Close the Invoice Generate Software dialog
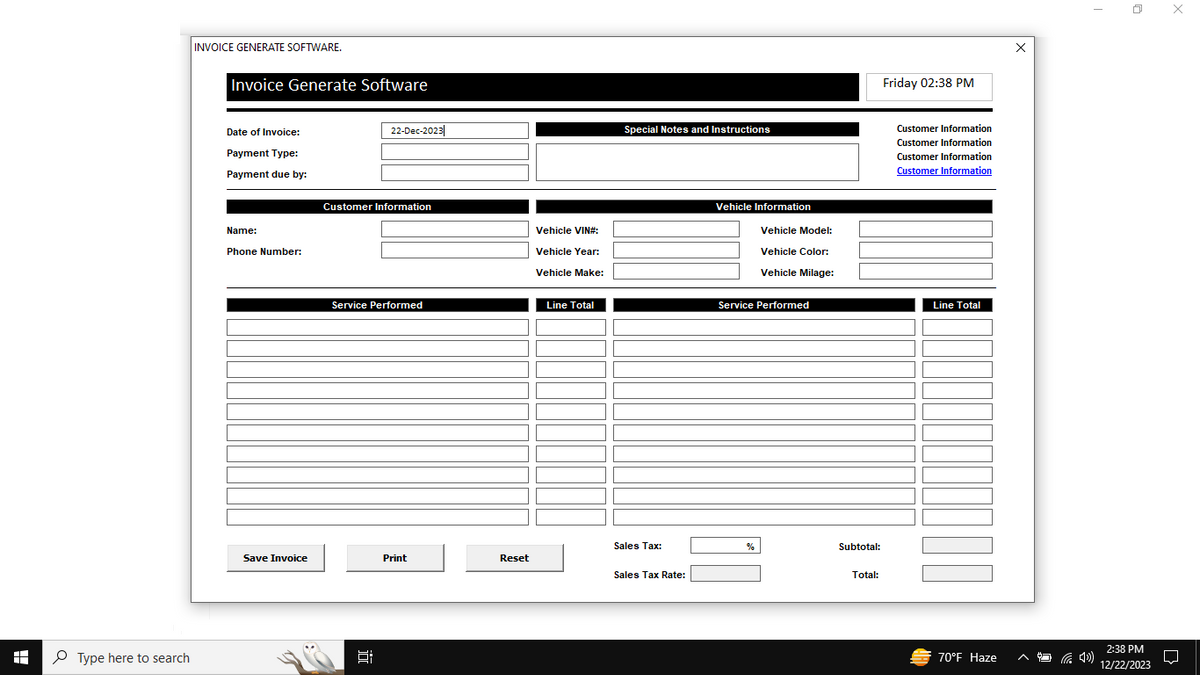 [x=1020, y=47]
